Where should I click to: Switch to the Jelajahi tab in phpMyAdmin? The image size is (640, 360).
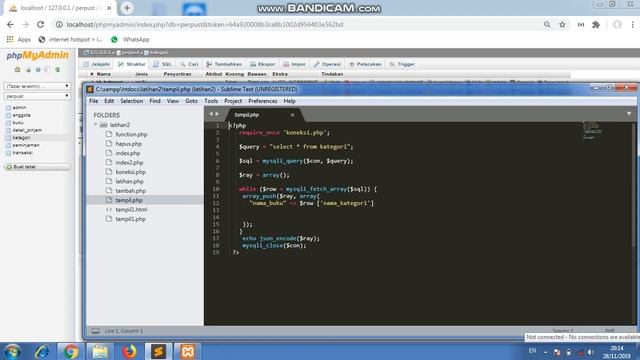click(x=97, y=64)
